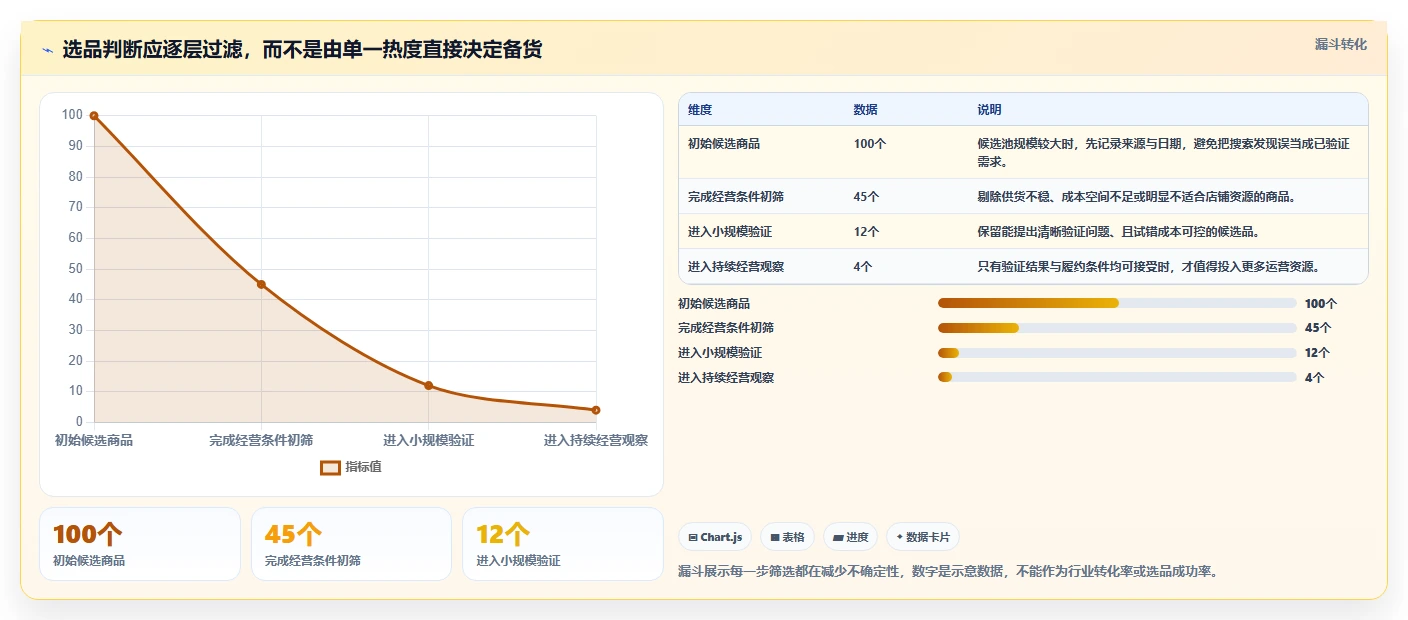
Task: Click the 进入持续经营观察 progress bar
Action: 1117,377
